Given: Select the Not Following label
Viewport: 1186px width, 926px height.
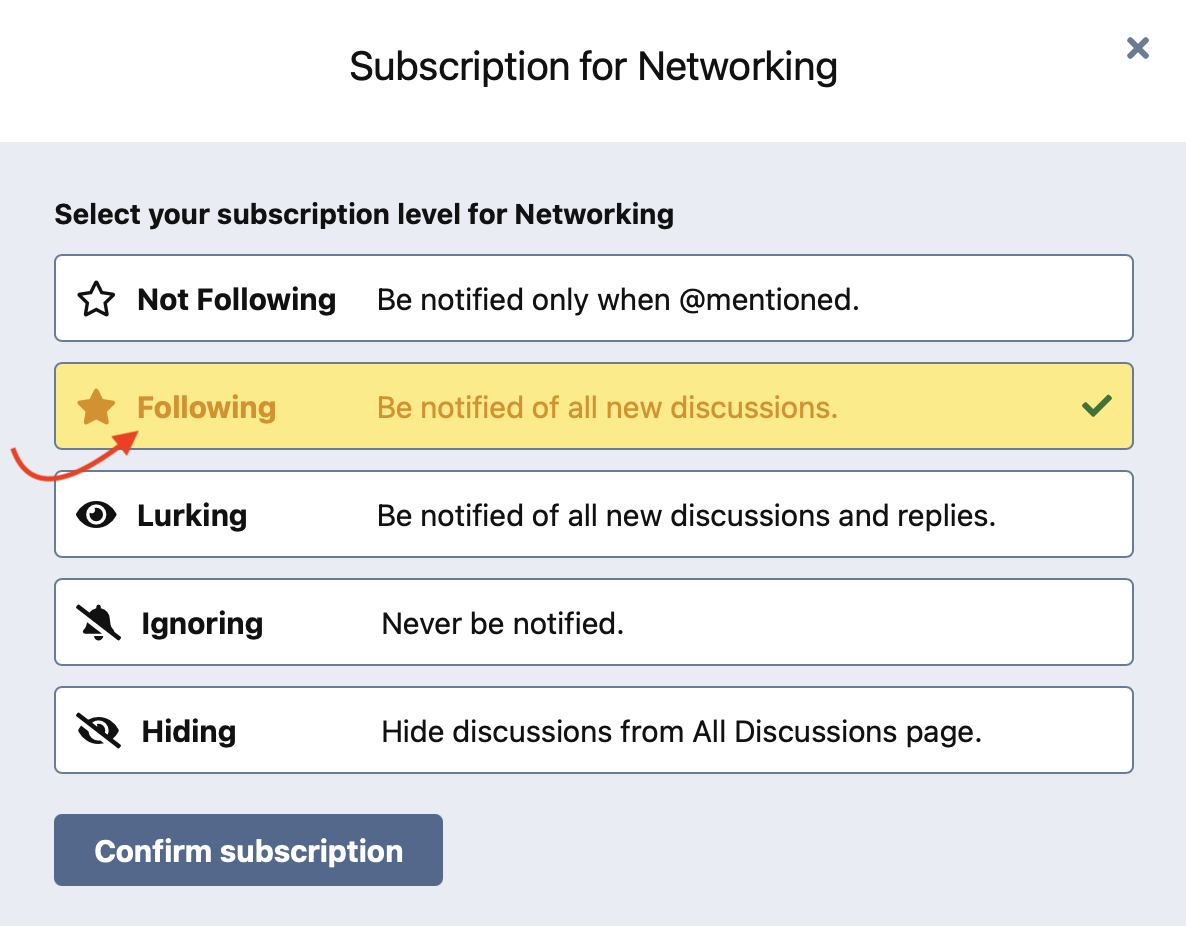Looking at the screenshot, I should [x=237, y=300].
